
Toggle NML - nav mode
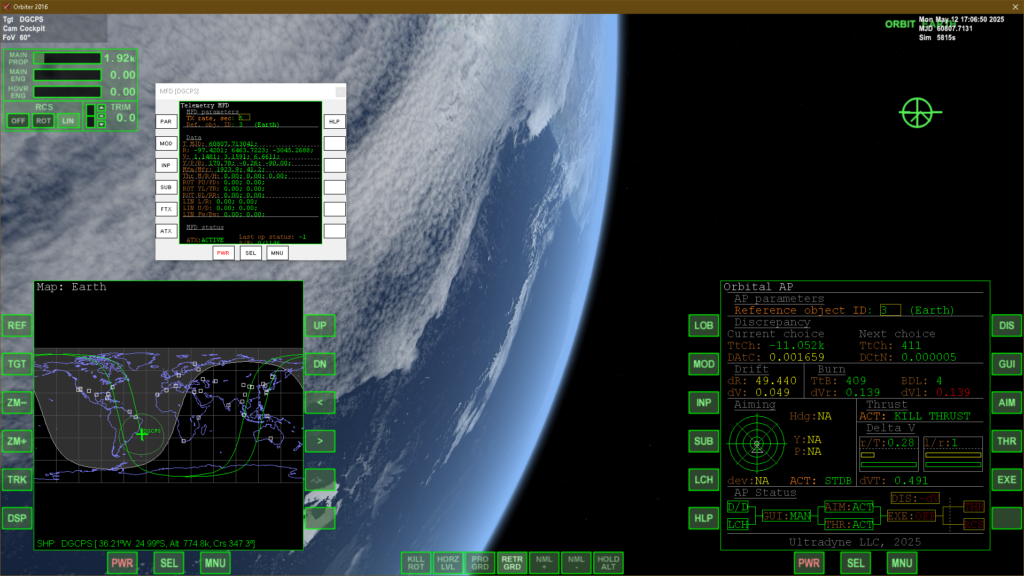(576, 563)
